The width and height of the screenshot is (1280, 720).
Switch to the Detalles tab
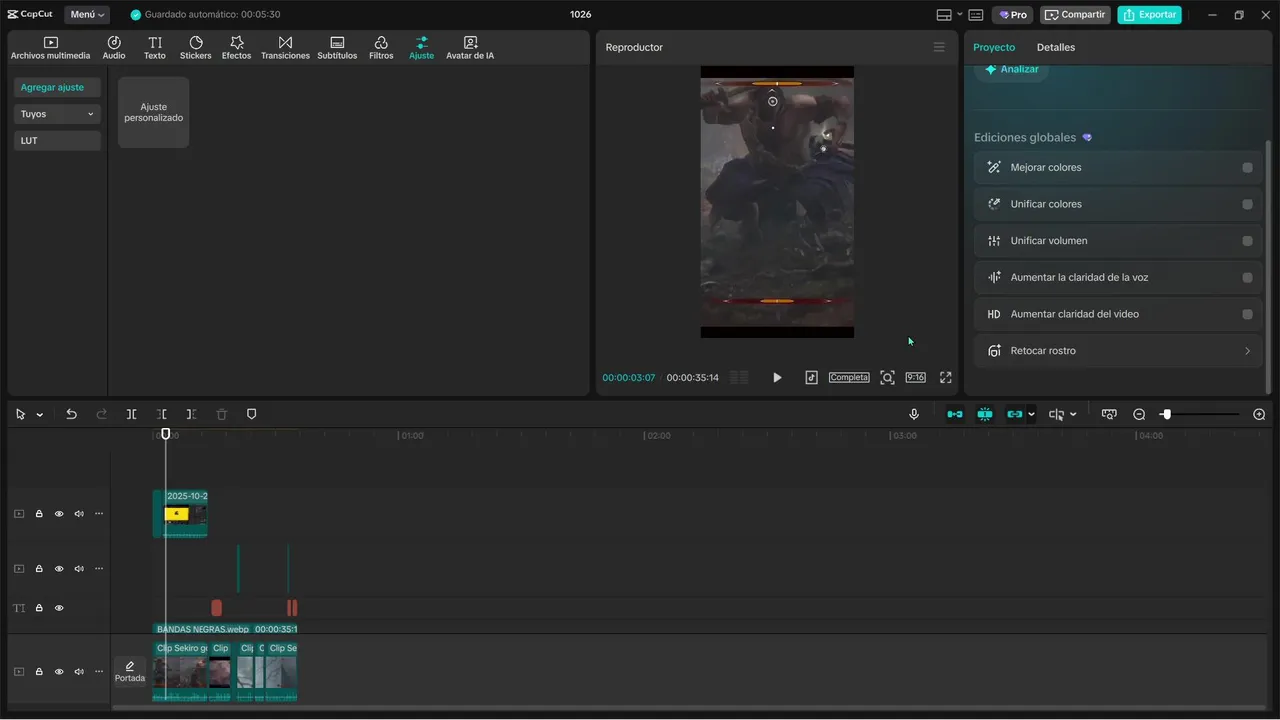1056,47
